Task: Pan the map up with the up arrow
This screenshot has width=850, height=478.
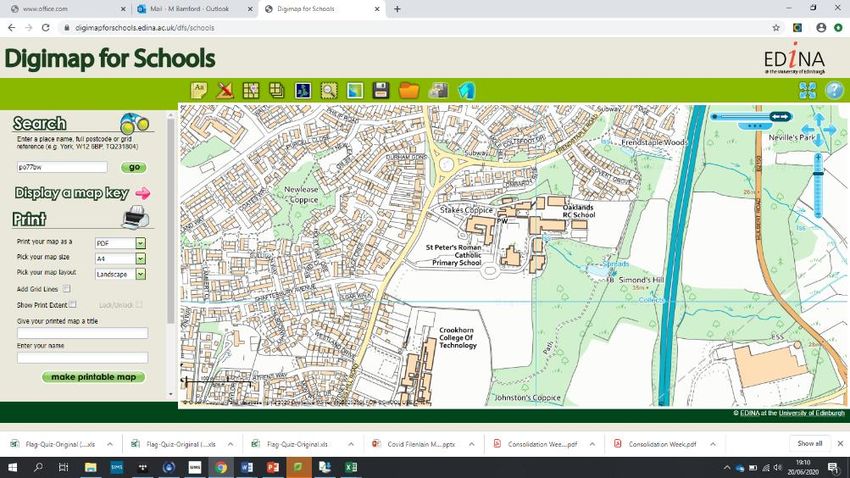Action: (819, 118)
